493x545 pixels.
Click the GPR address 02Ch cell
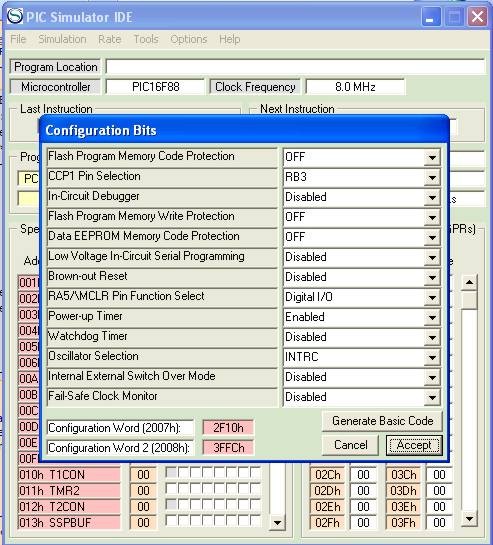coord(327,475)
